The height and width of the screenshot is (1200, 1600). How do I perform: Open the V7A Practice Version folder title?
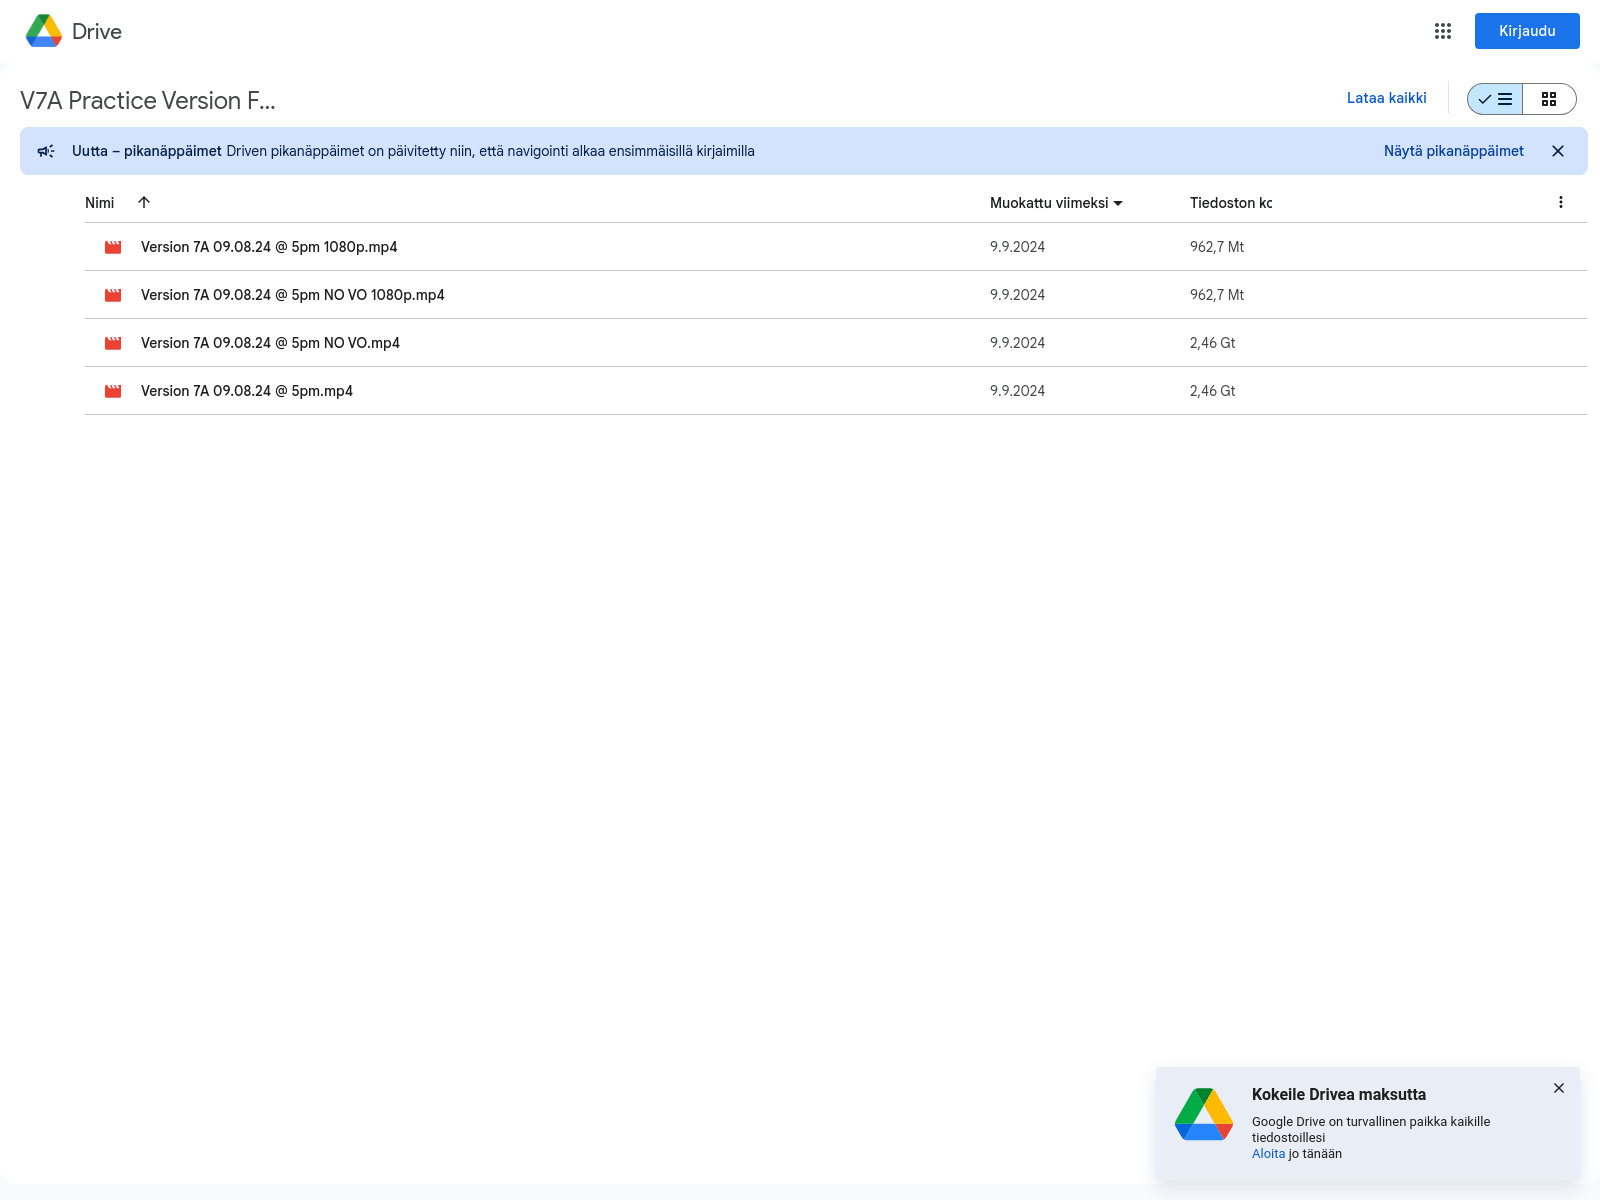point(148,100)
